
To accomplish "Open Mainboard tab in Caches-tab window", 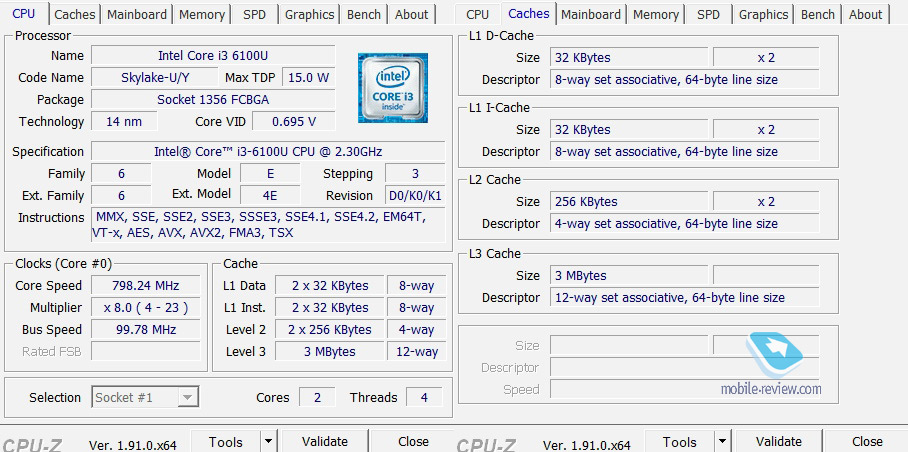I will point(591,14).
